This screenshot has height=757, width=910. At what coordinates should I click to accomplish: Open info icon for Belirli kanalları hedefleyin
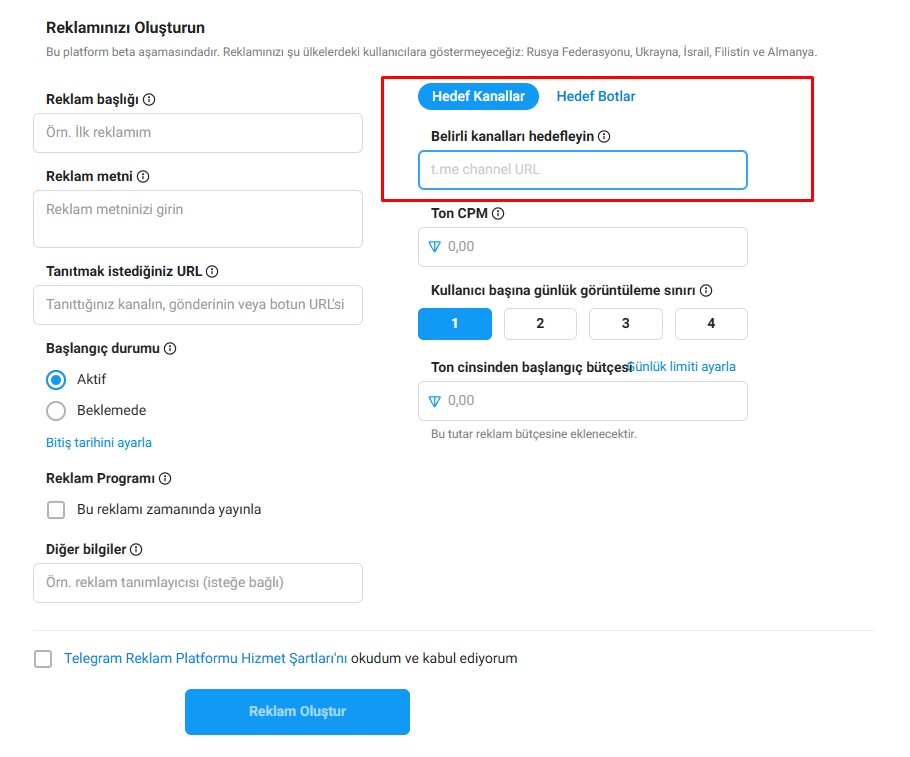(604, 136)
